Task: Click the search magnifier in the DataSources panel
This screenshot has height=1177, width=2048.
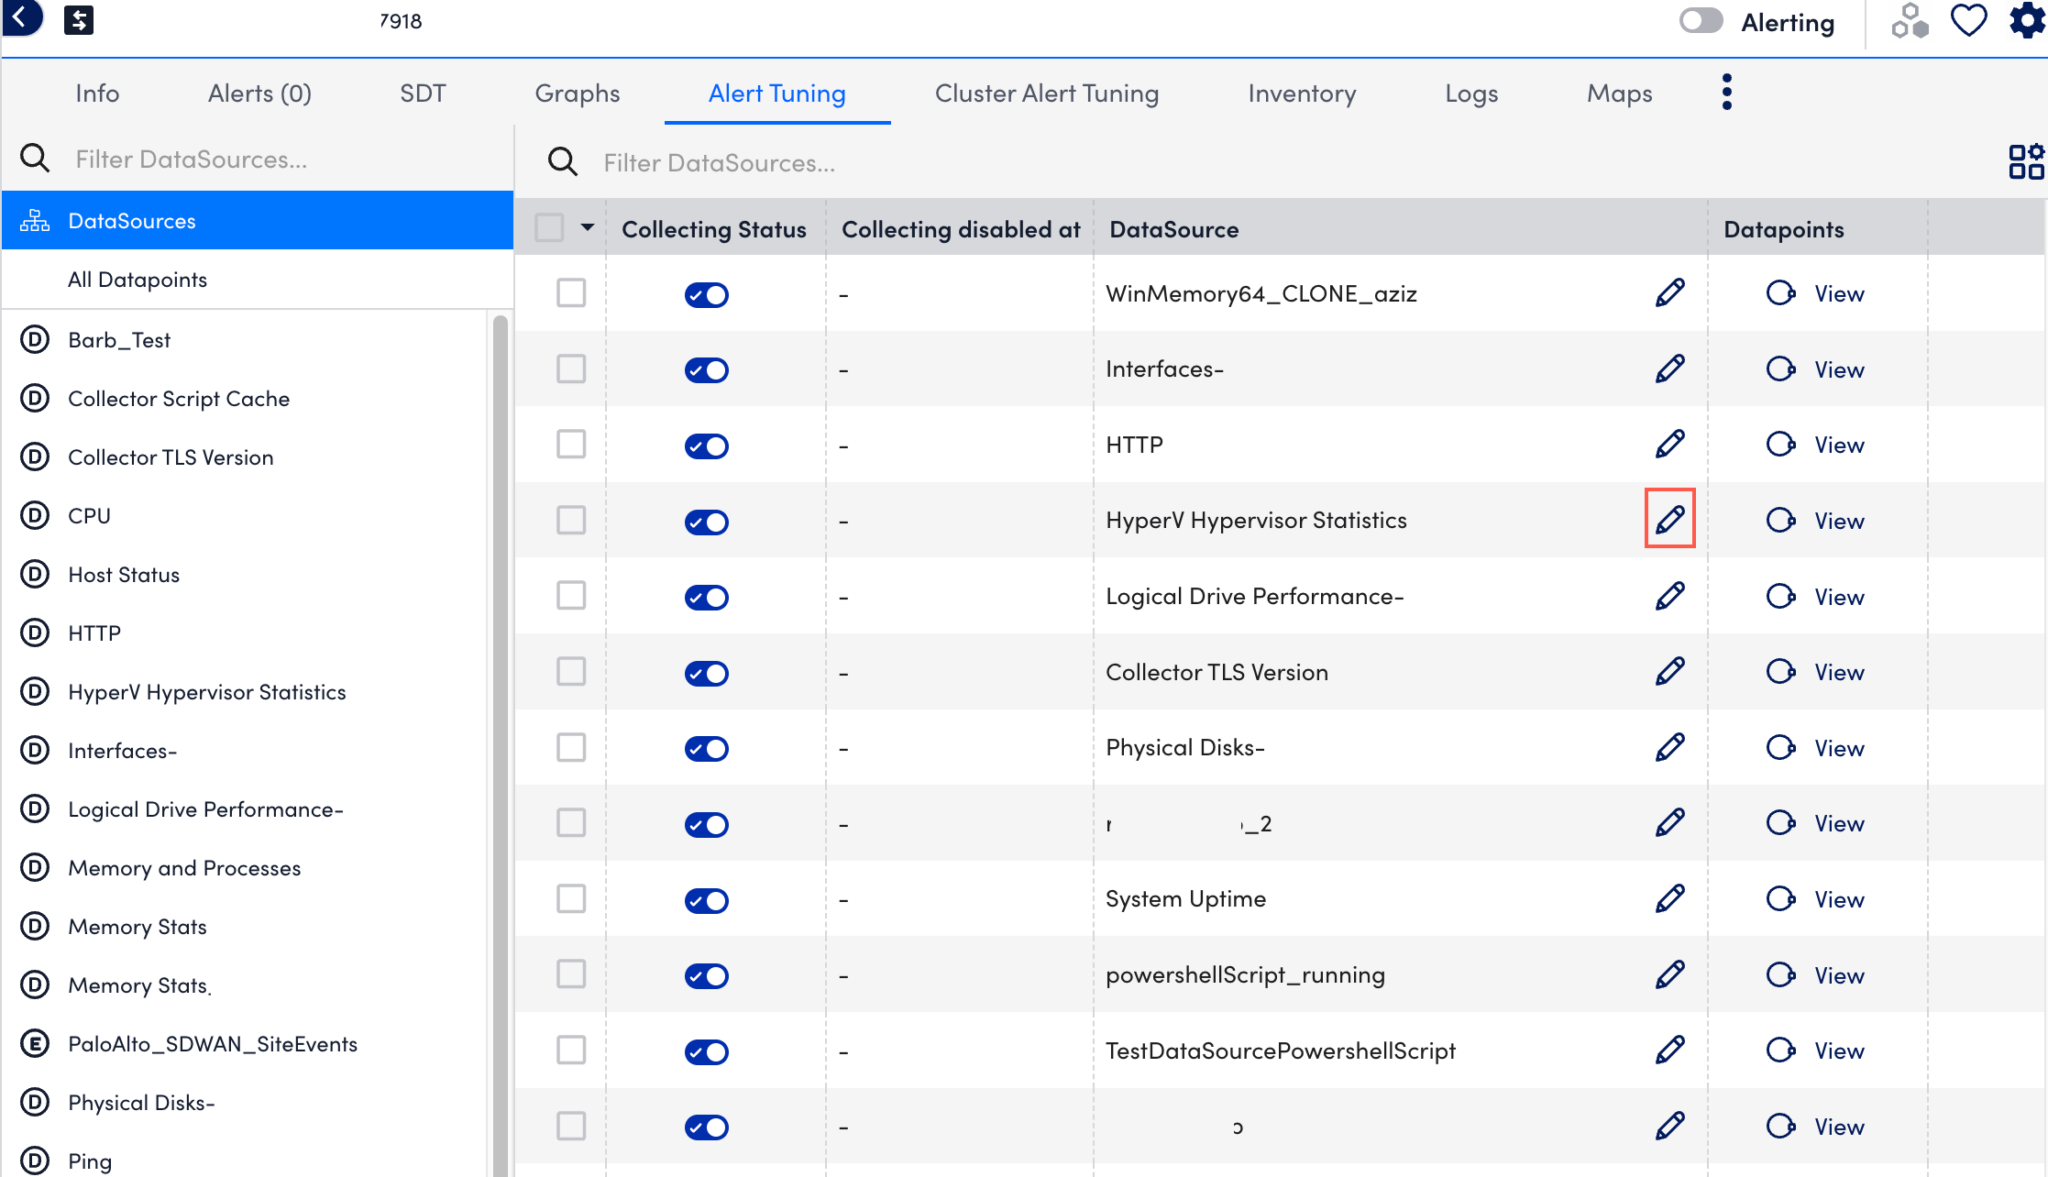Action: pyautogui.click(x=35, y=158)
